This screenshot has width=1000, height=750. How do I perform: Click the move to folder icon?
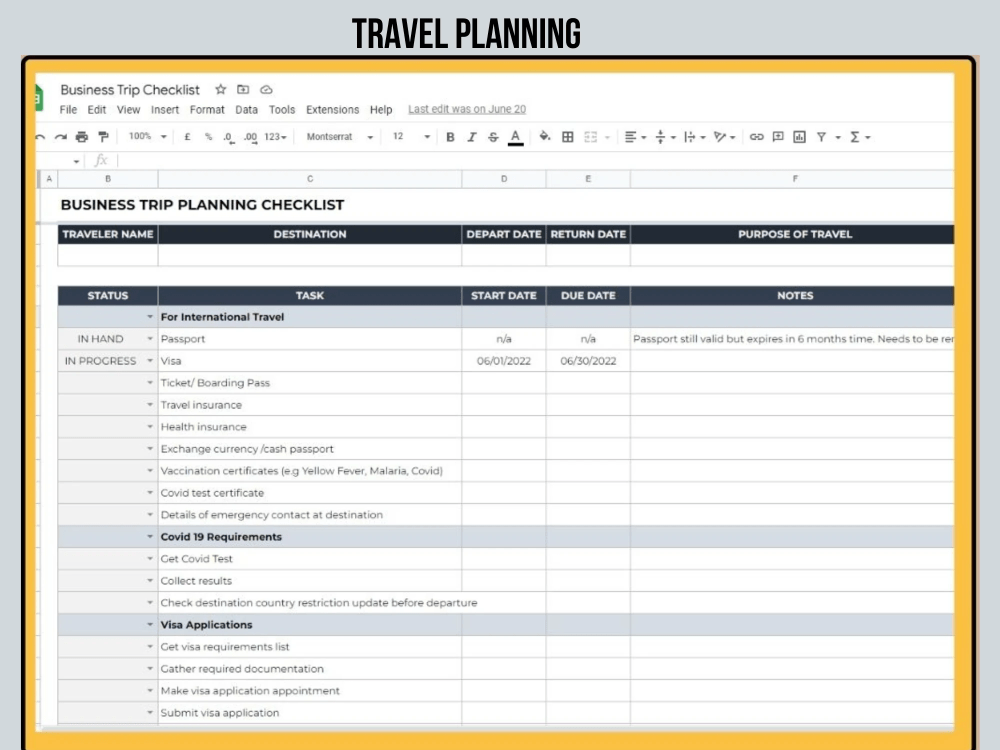[x=243, y=89]
